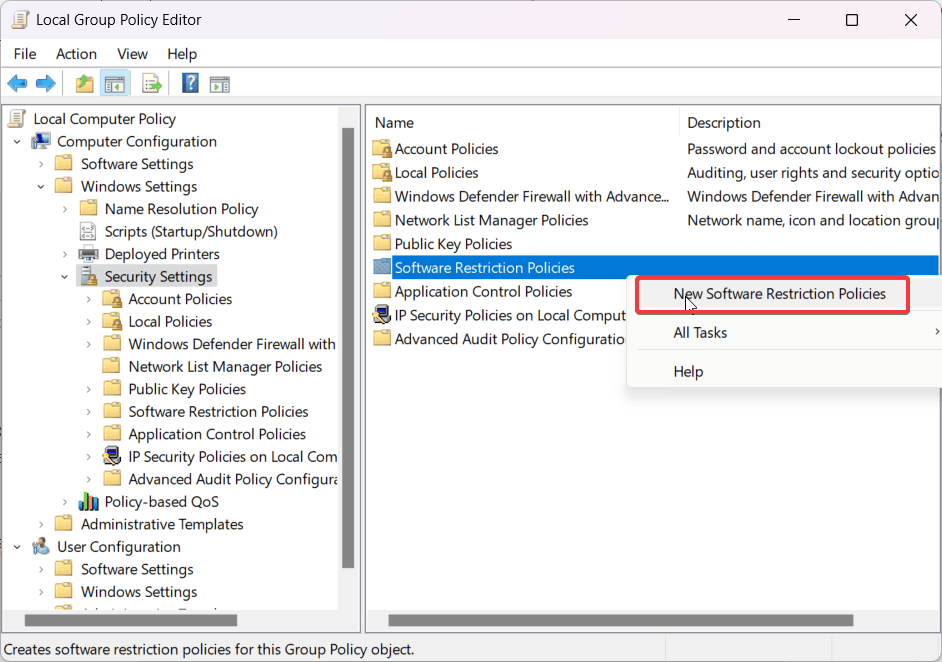Click the Local Computer Policy scroll icon in tree
Screen dimensions: 942x662
tap(18, 119)
